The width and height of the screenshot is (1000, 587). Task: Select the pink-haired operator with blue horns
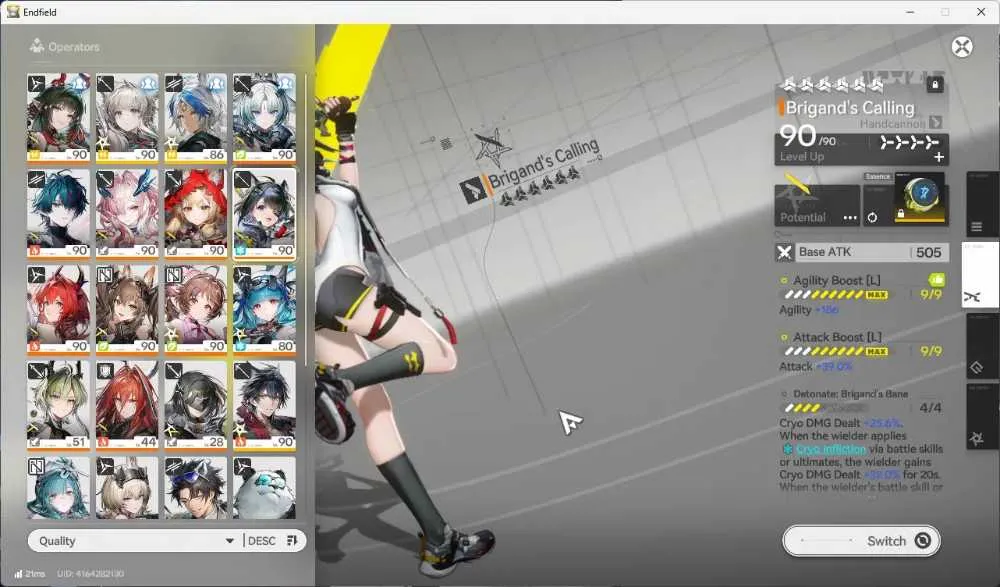point(127,214)
